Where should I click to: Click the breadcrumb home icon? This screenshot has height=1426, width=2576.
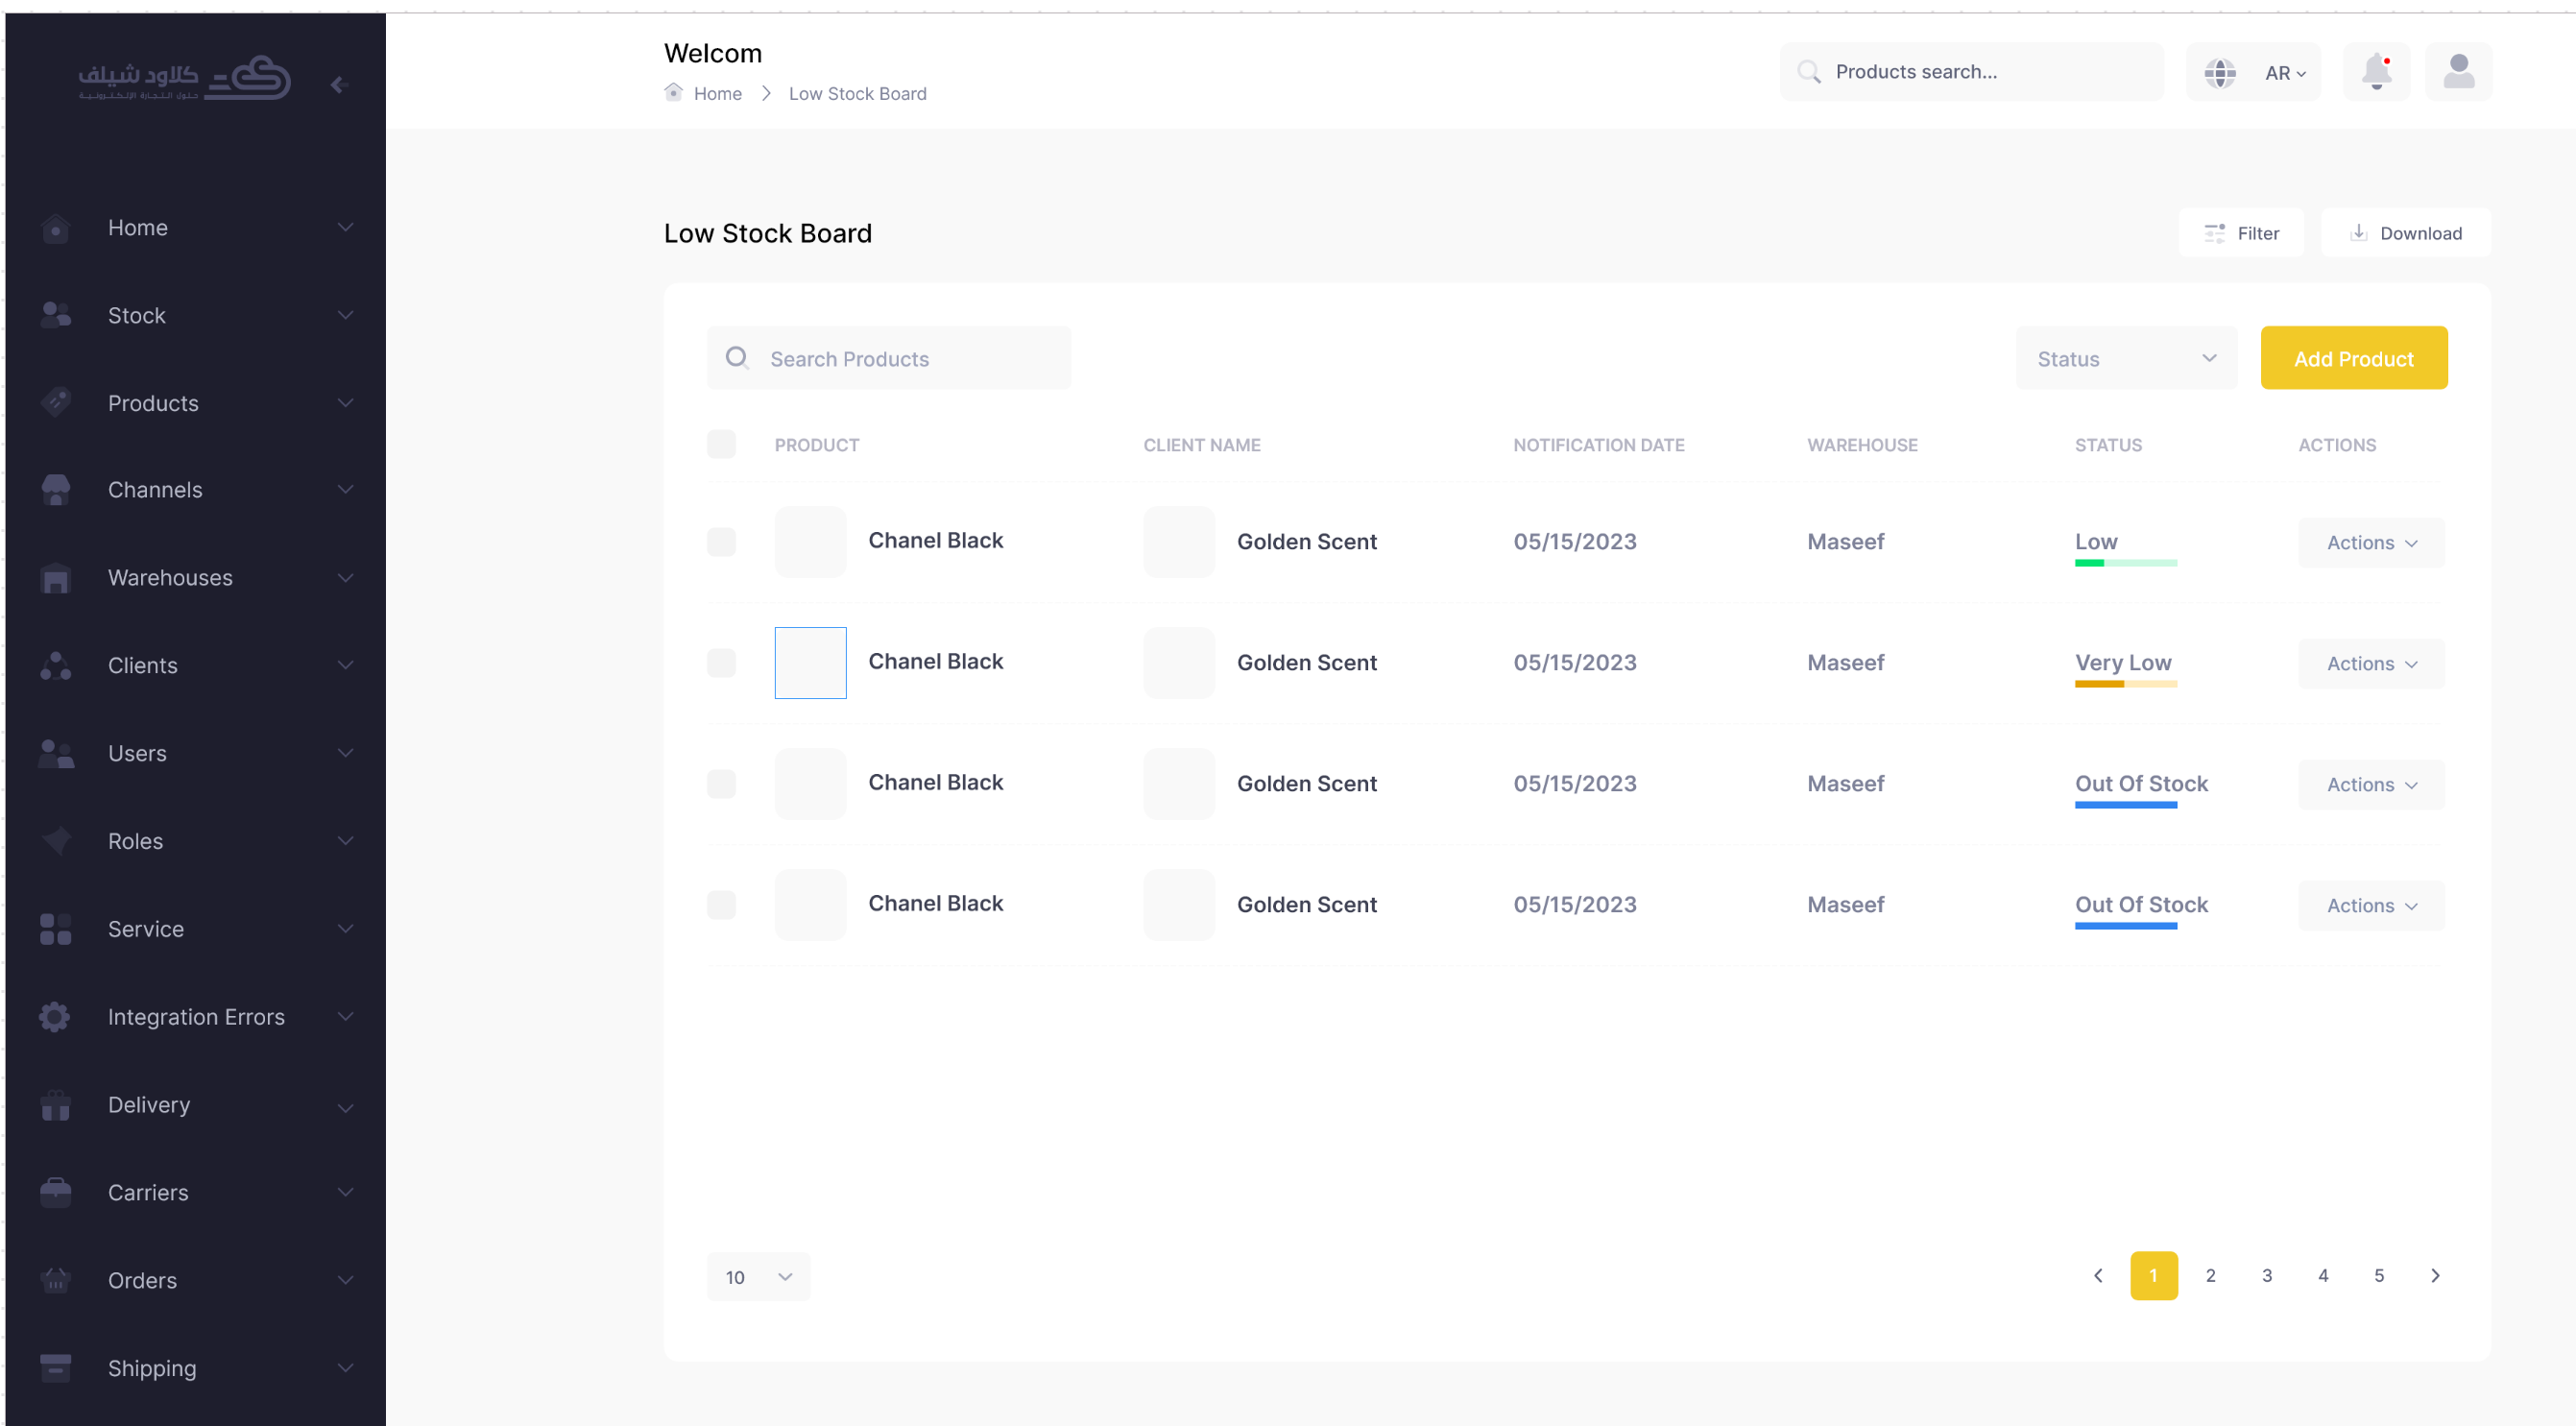(673, 93)
